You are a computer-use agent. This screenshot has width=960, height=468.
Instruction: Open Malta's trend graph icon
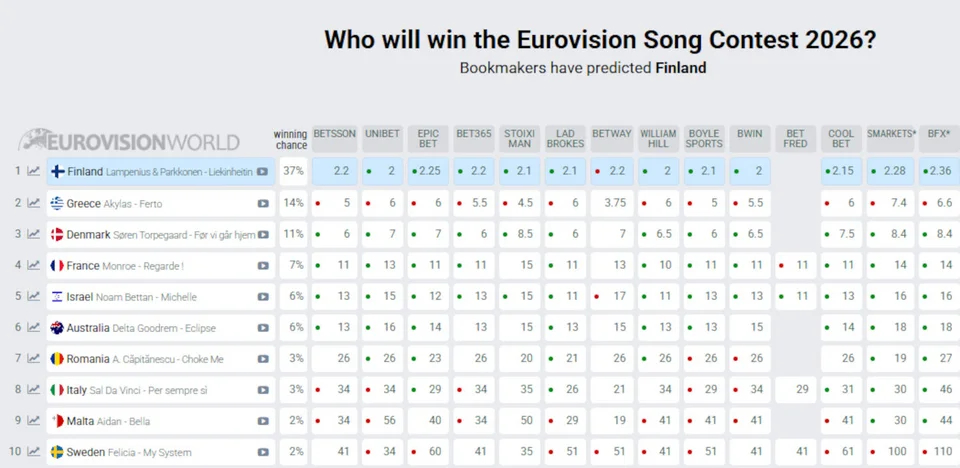tap(33, 421)
